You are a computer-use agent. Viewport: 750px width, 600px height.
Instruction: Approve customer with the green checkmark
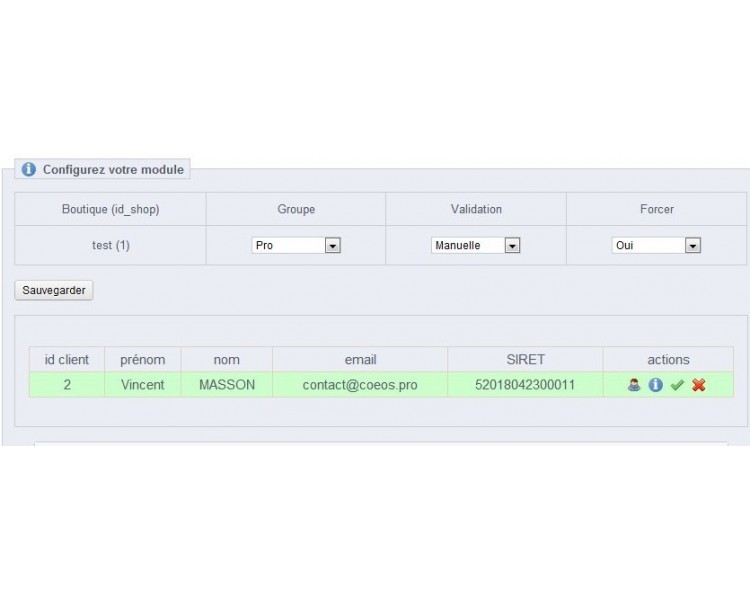tap(677, 385)
